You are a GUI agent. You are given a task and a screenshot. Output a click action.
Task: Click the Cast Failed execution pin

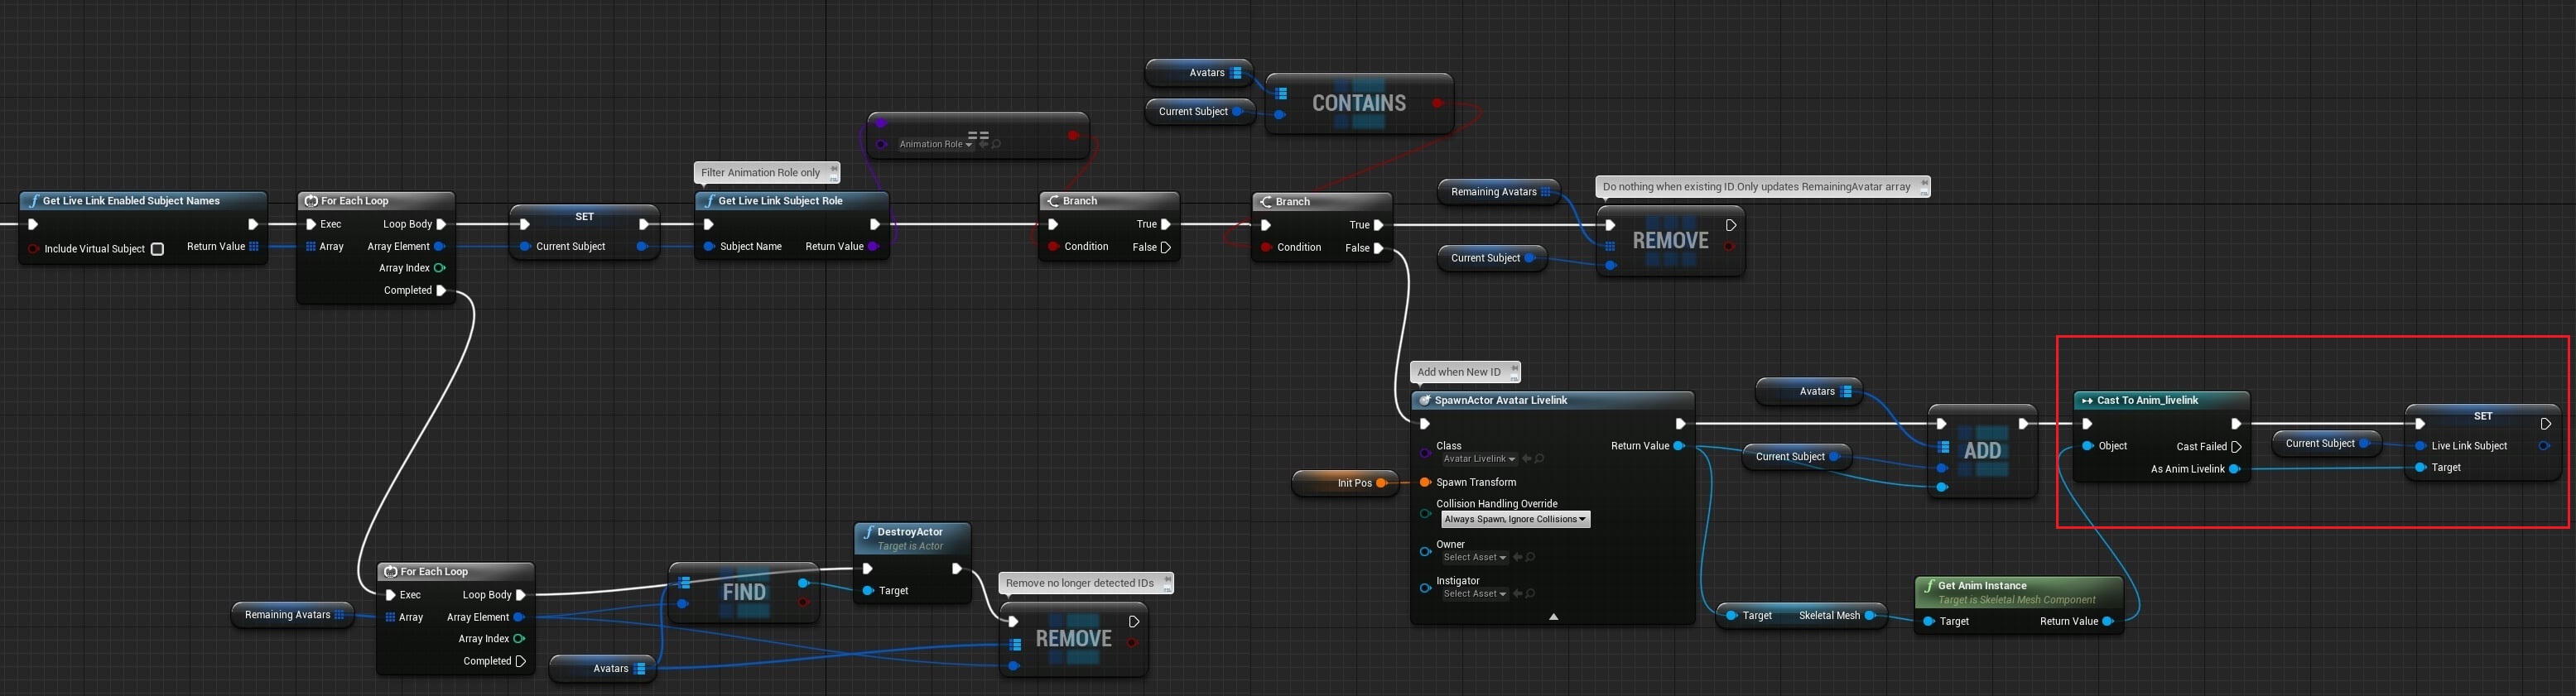pos(2237,447)
